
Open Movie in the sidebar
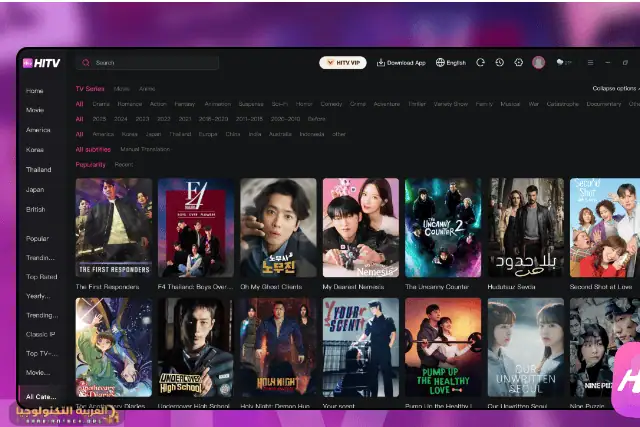click(x=35, y=110)
